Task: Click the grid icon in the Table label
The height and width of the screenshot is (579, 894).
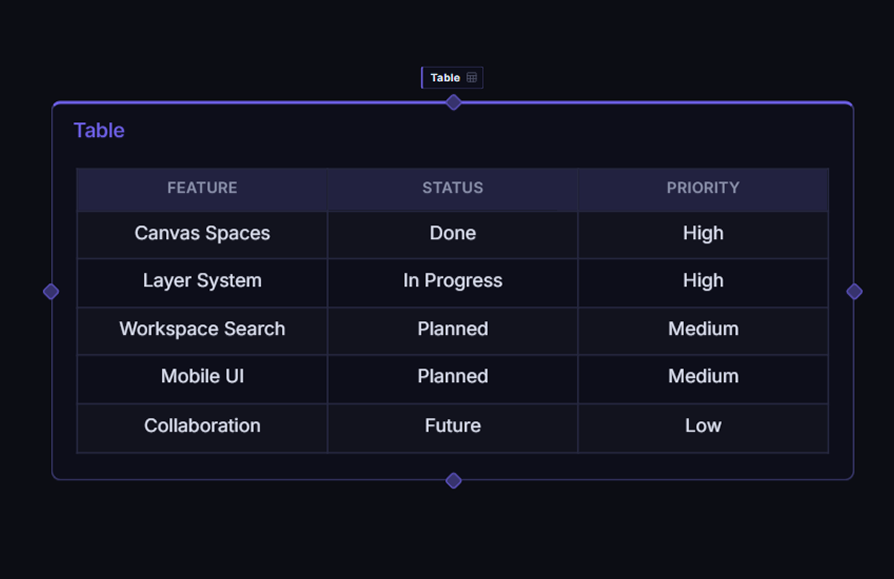Action: pyautogui.click(x=472, y=78)
